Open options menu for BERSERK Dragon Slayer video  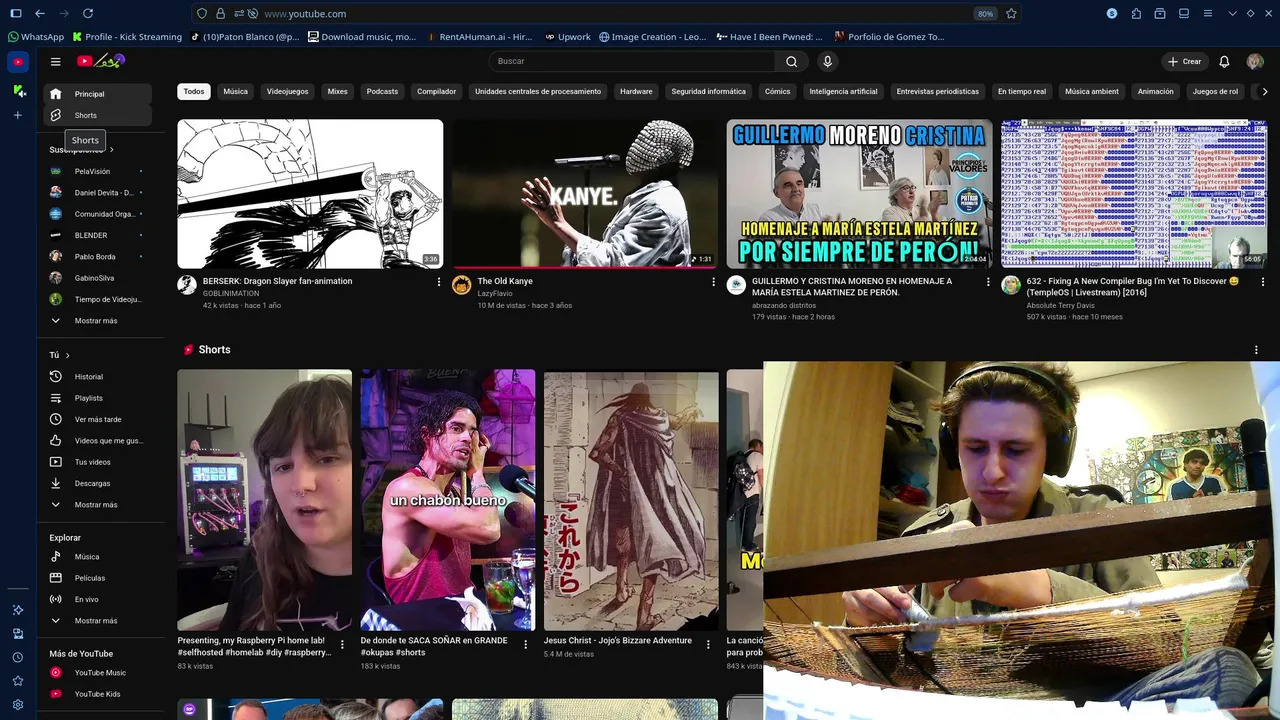[438, 282]
